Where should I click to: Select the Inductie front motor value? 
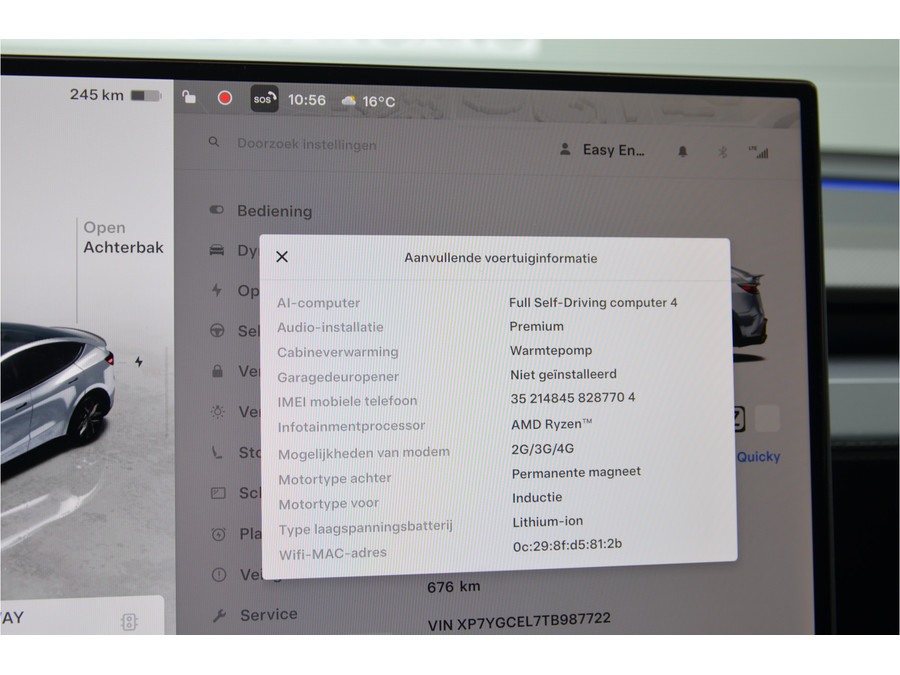537,497
